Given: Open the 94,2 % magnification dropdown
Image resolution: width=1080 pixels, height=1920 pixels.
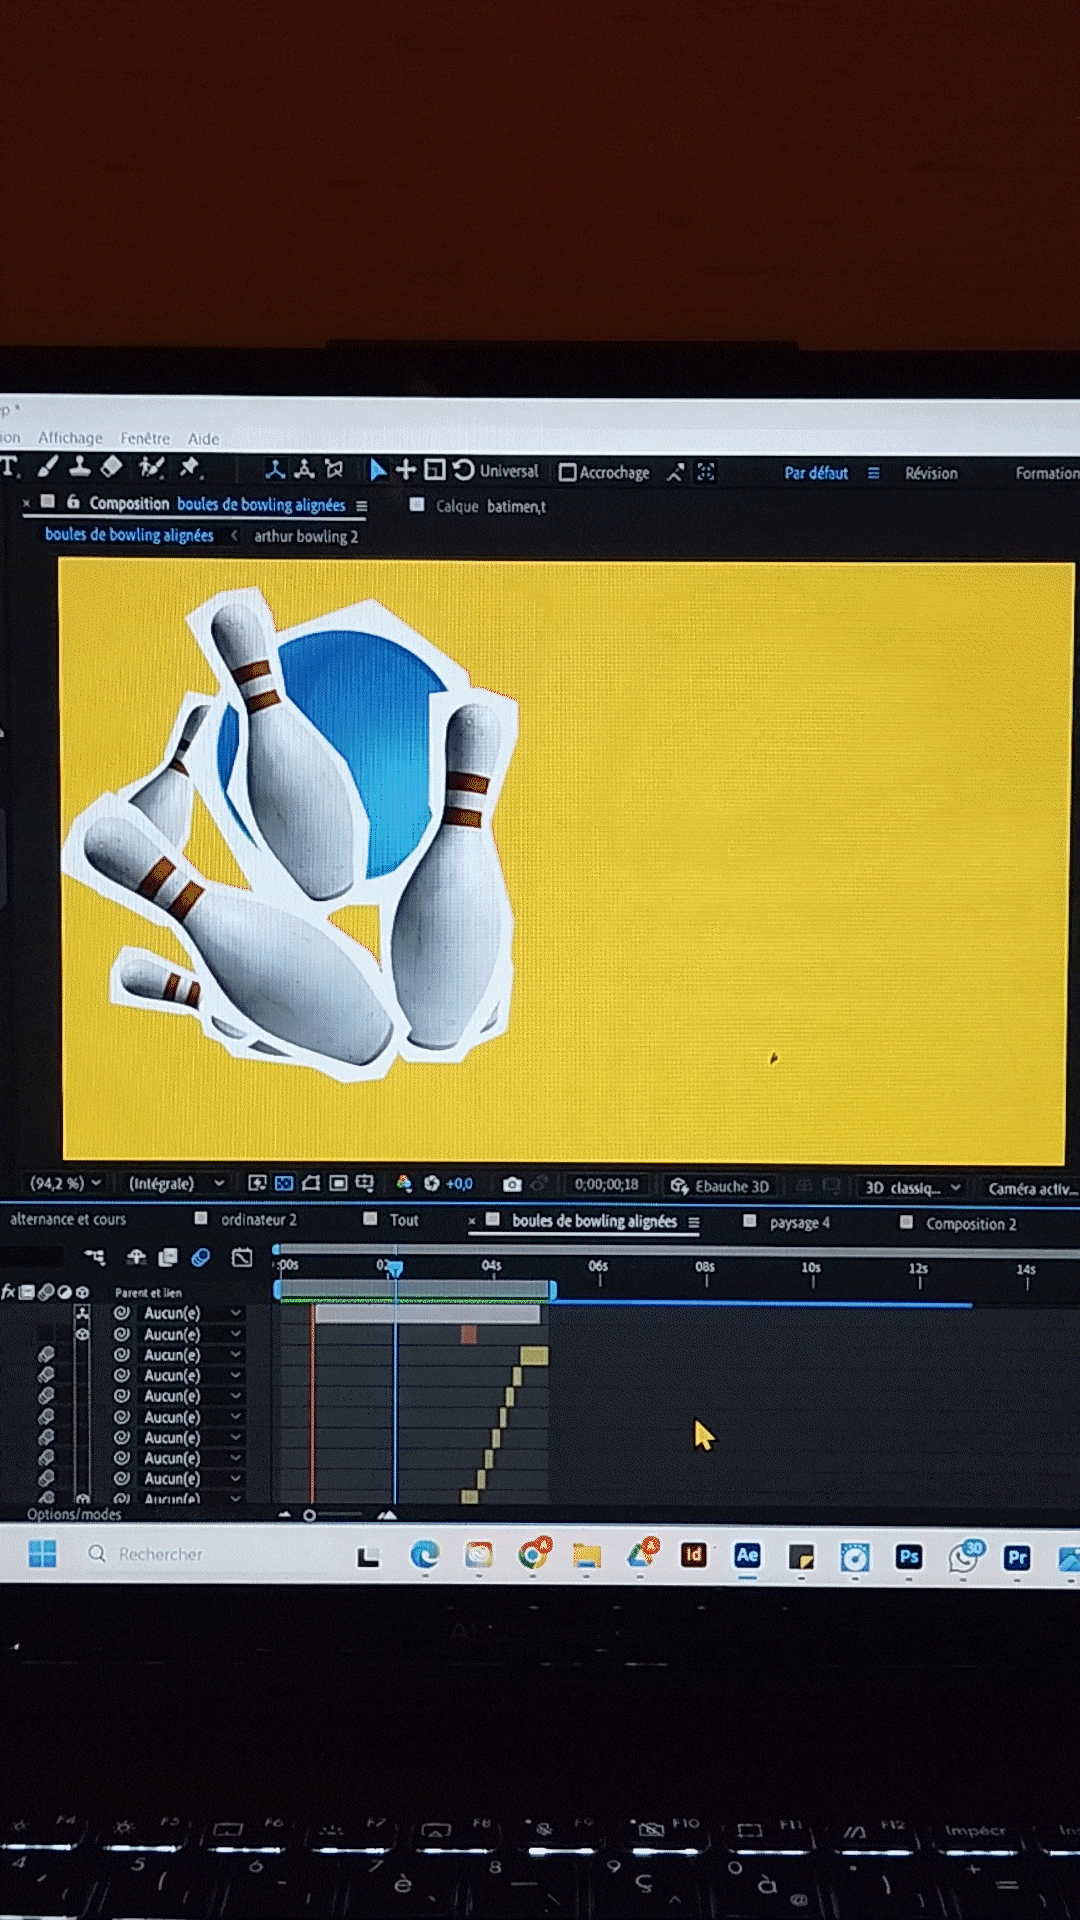Looking at the screenshot, I should (x=66, y=1183).
